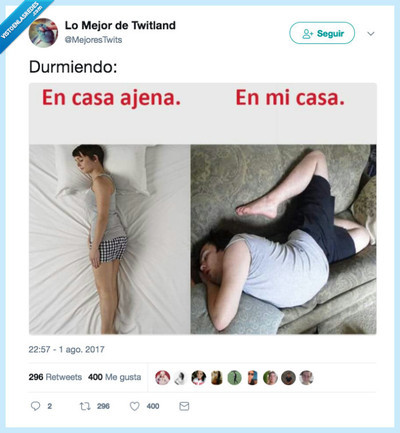The width and height of the screenshot is (400, 433).
Task: Open the direct message envelope icon
Action: click(x=184, y=406)
